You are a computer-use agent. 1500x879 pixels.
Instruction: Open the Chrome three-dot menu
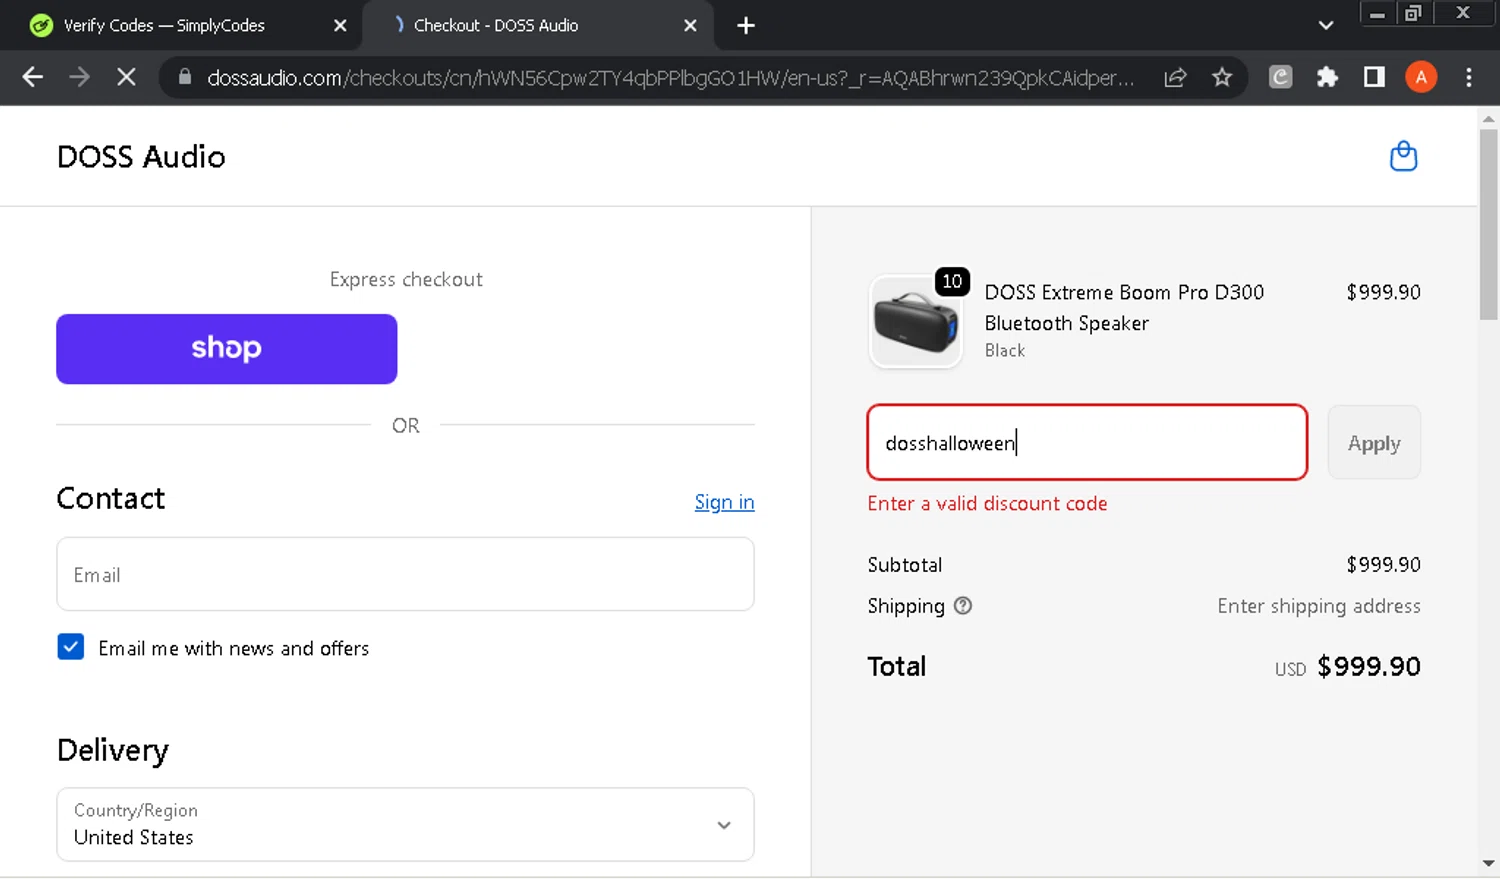(1468, 77)
